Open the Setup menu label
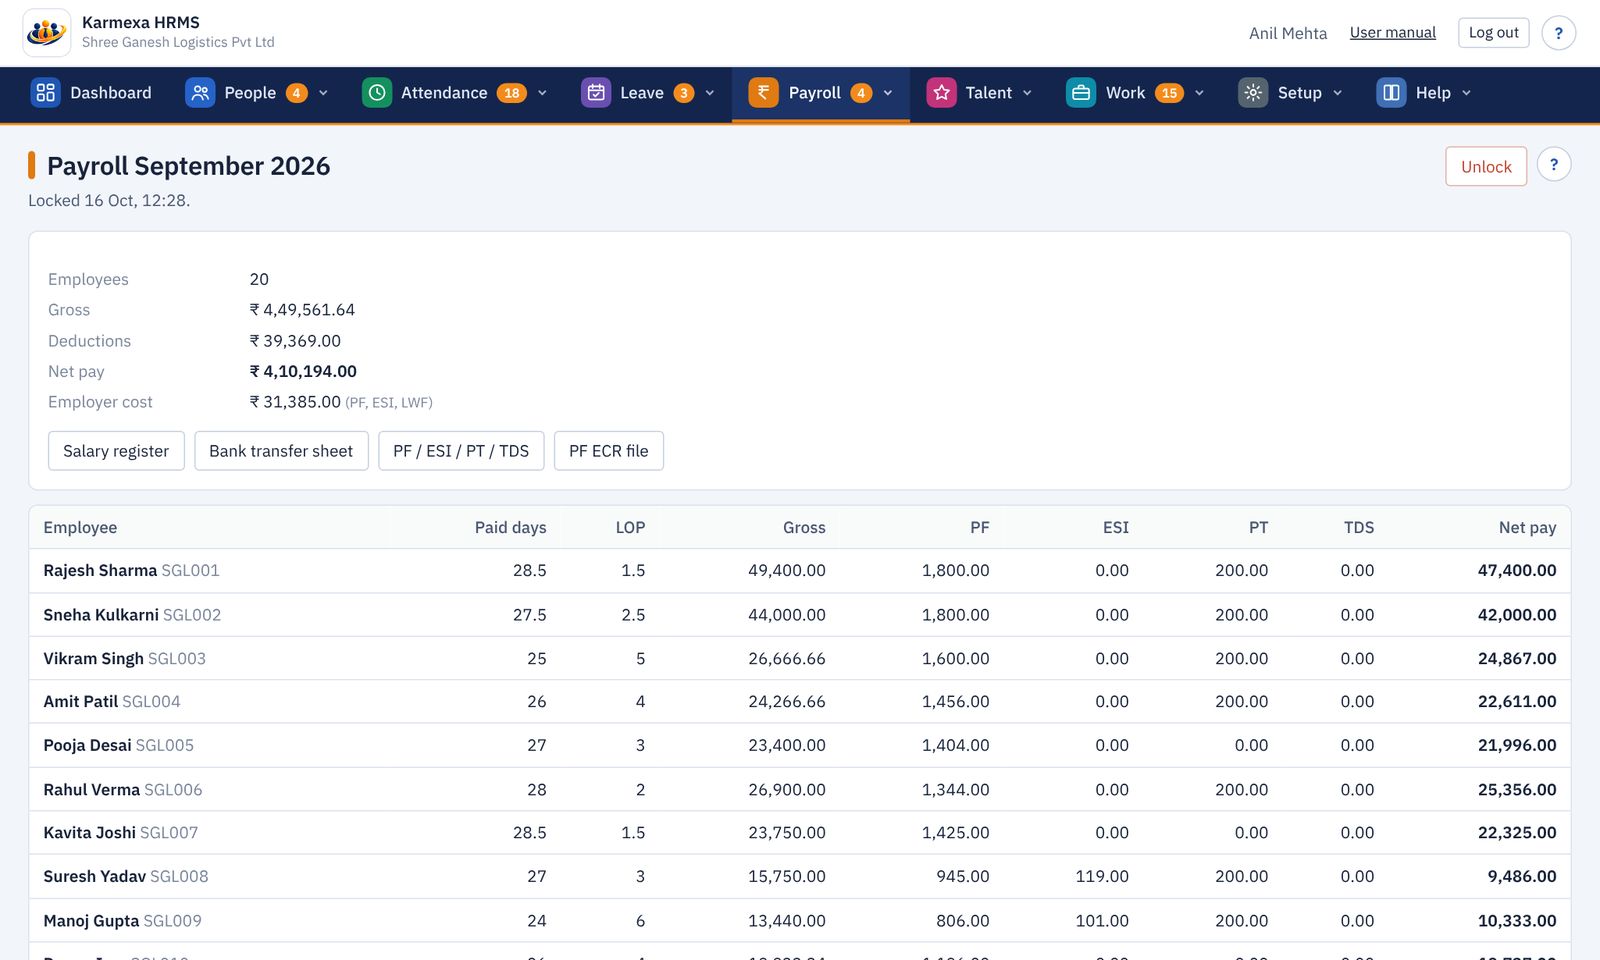 (x=1299, y=93)
